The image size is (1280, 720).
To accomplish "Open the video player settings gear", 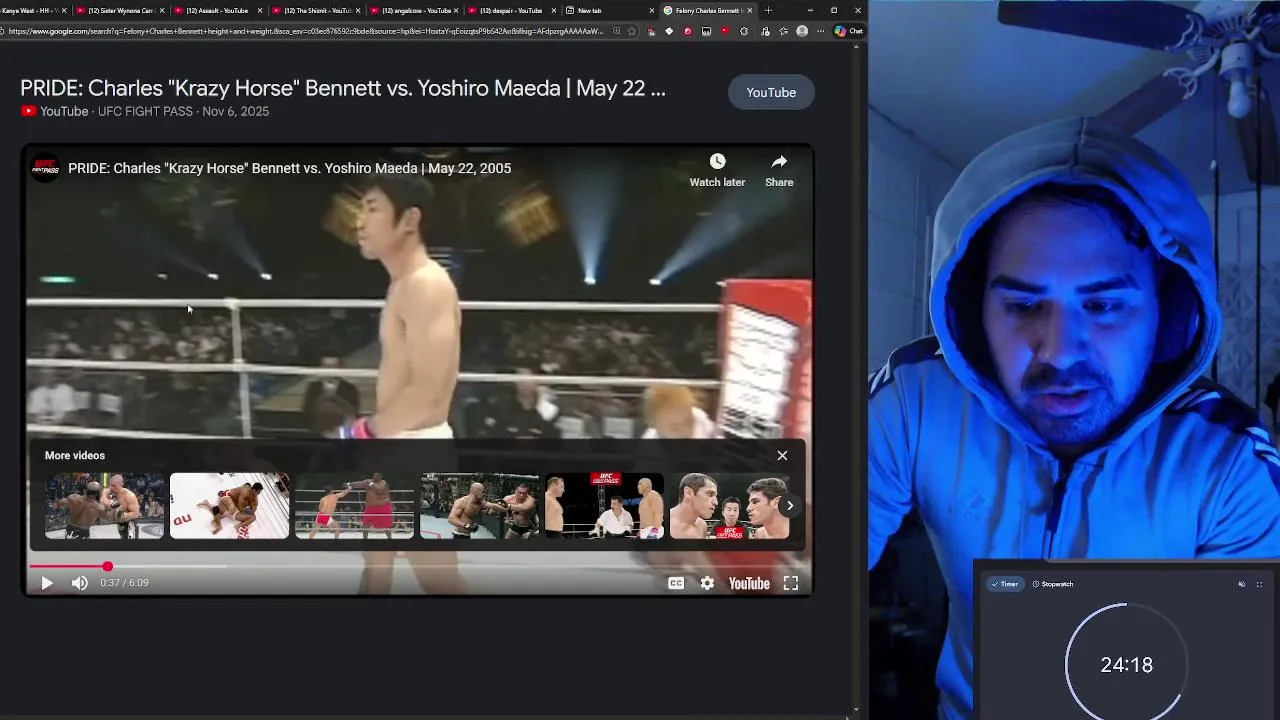I will click(707, 583).
